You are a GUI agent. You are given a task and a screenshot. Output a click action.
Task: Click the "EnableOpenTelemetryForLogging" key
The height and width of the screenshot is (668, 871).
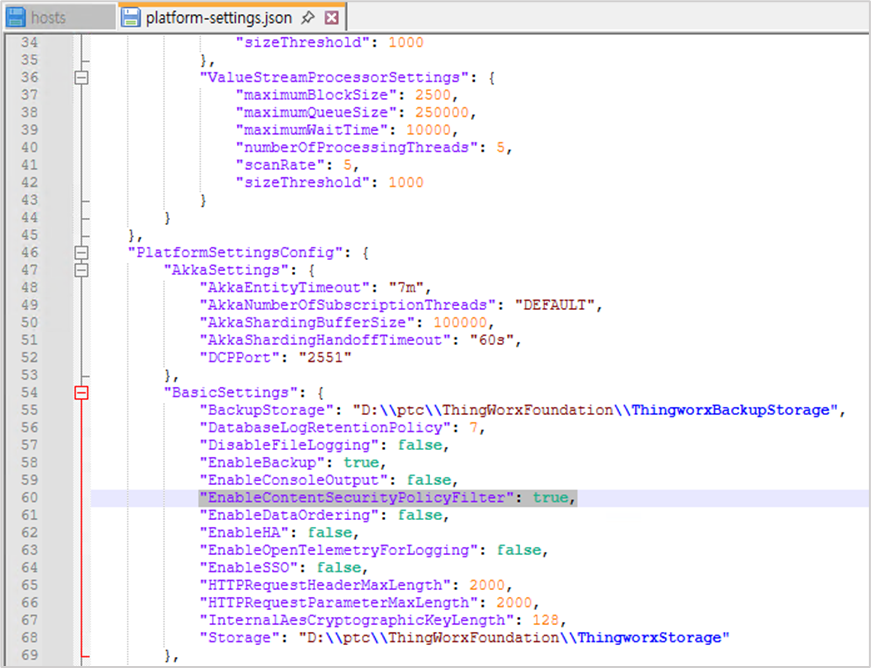click(x=338, y=550)
